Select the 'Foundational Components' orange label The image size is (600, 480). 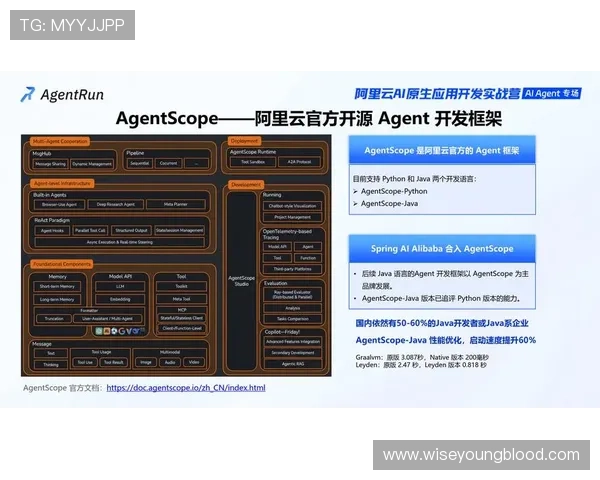pos(62,264)
